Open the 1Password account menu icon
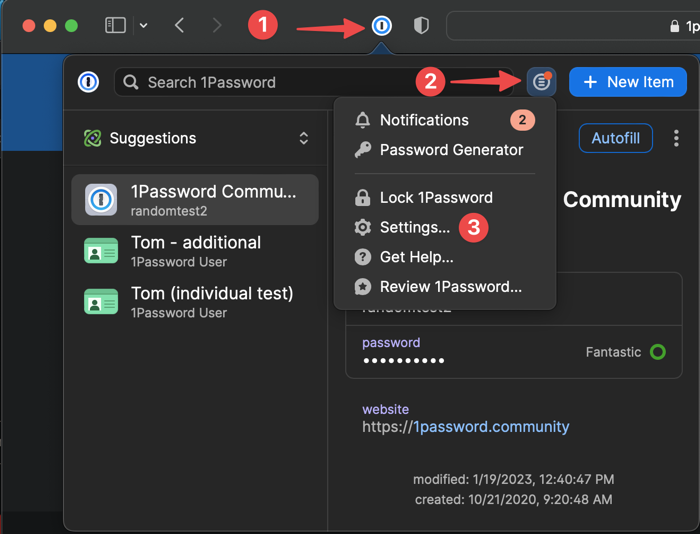700x534 pixels. pos(541,82)
